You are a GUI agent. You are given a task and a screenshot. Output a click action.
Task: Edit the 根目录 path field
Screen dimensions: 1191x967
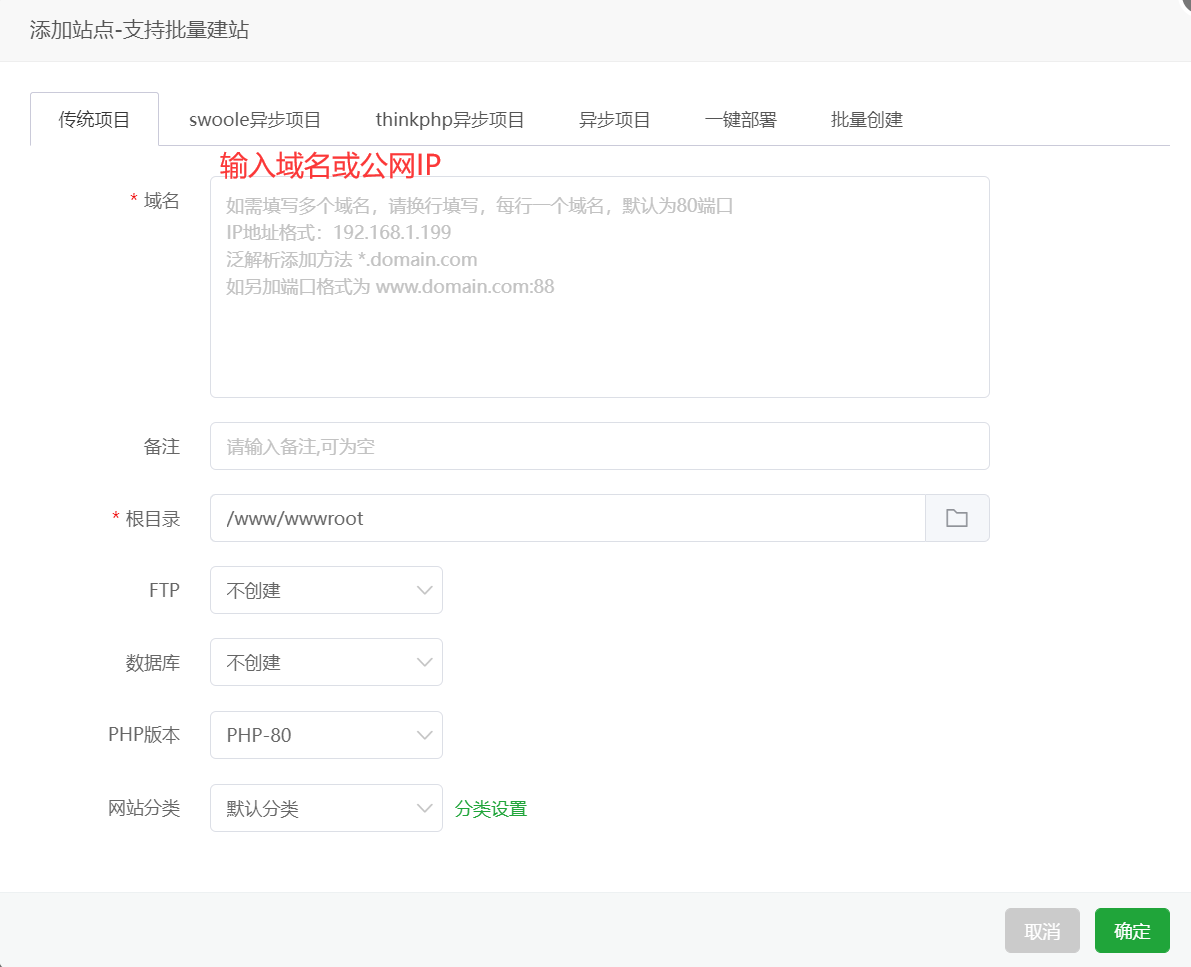(567, 518)
